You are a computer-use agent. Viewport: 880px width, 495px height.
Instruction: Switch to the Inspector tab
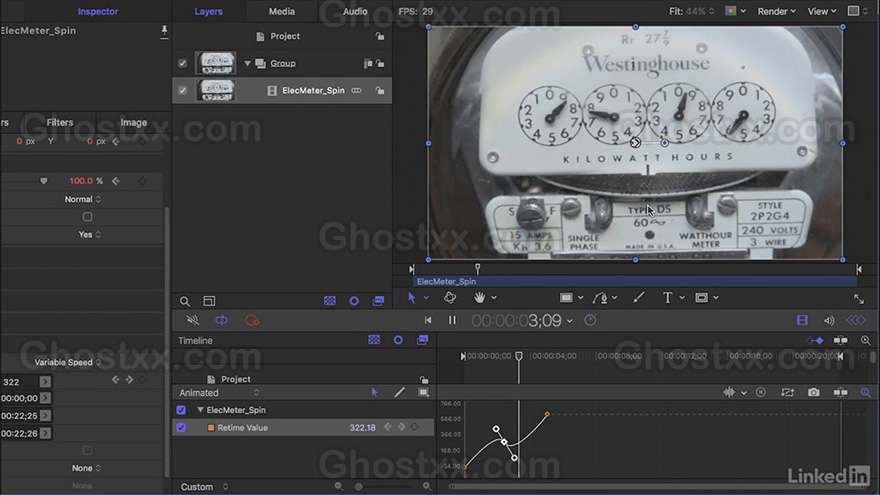point(98,11)
